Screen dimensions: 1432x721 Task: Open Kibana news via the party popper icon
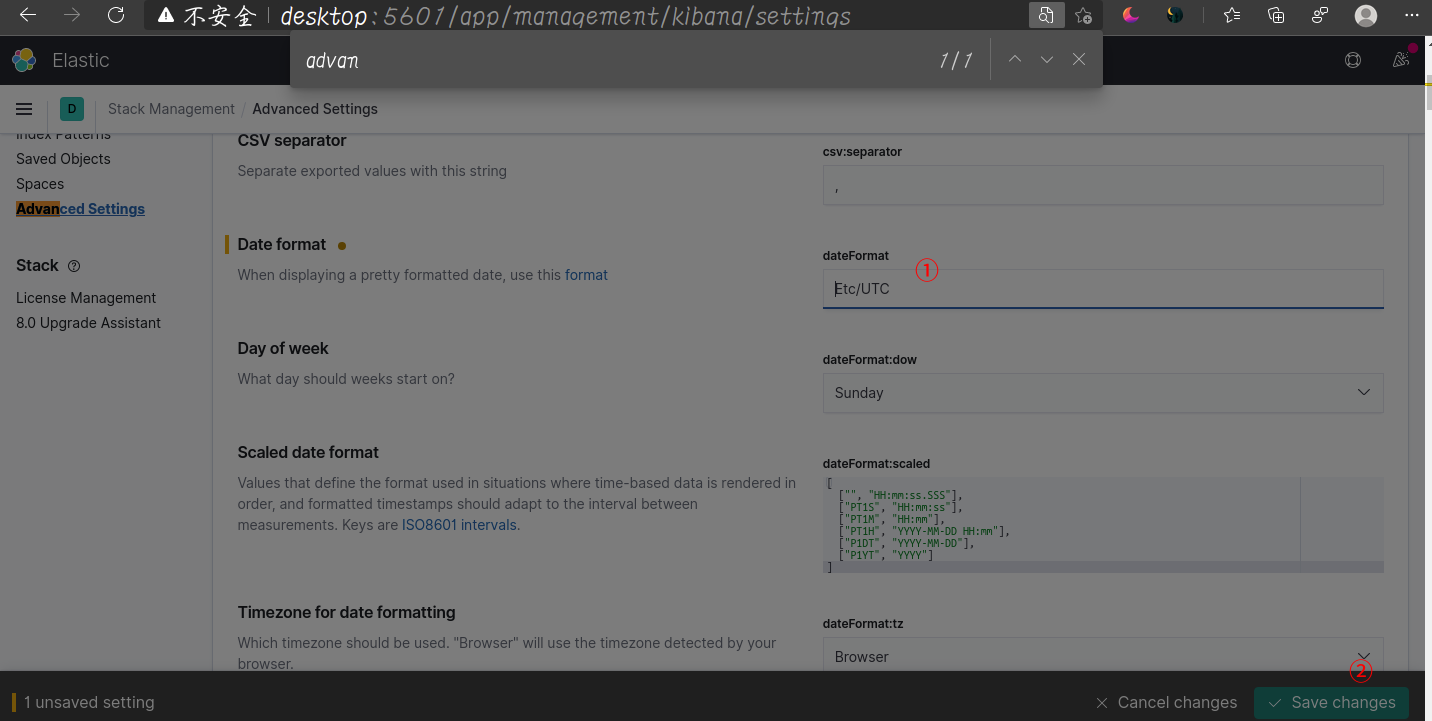tap(1401, 60)
